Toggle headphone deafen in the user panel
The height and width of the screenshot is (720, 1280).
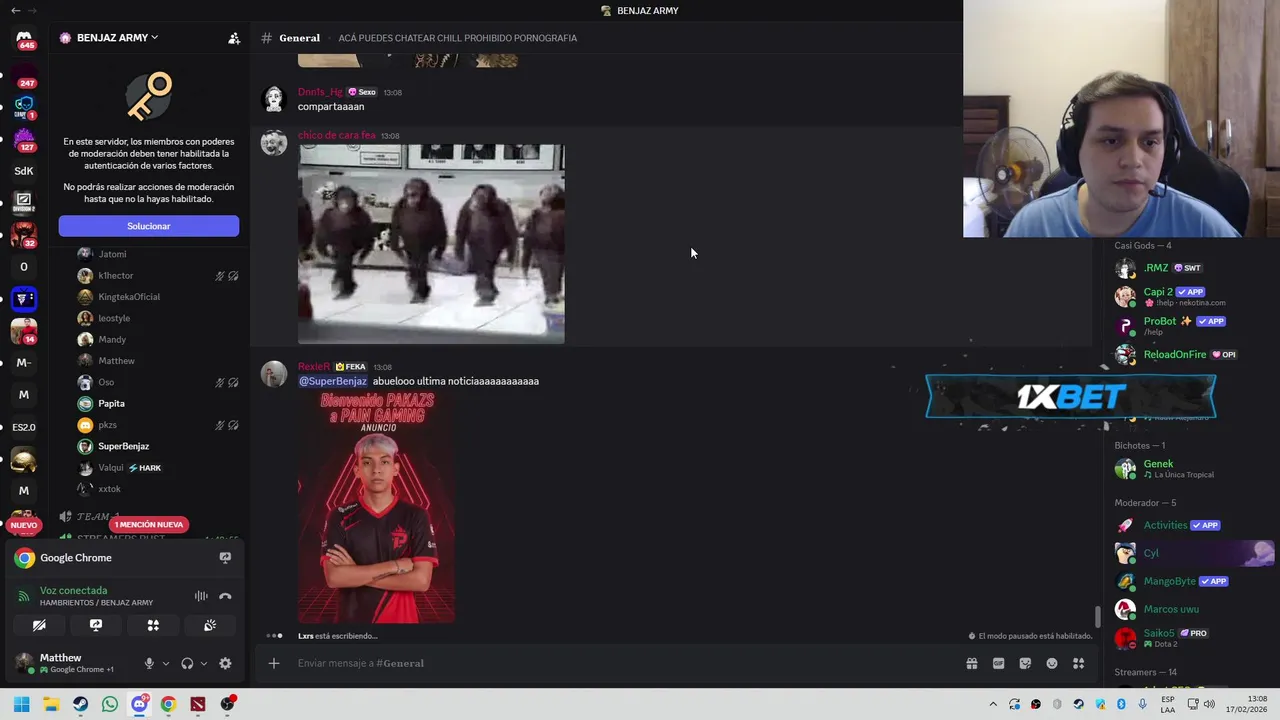(x=187, y=663)
